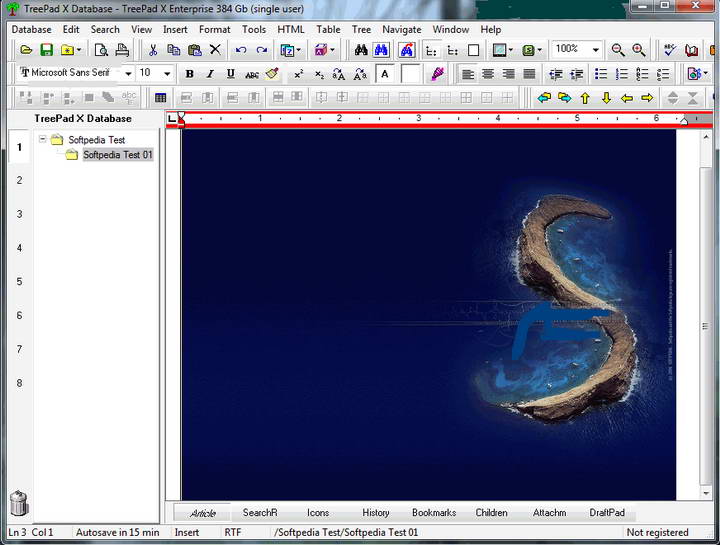Click the yellow up arrow navigation icon

585,98
